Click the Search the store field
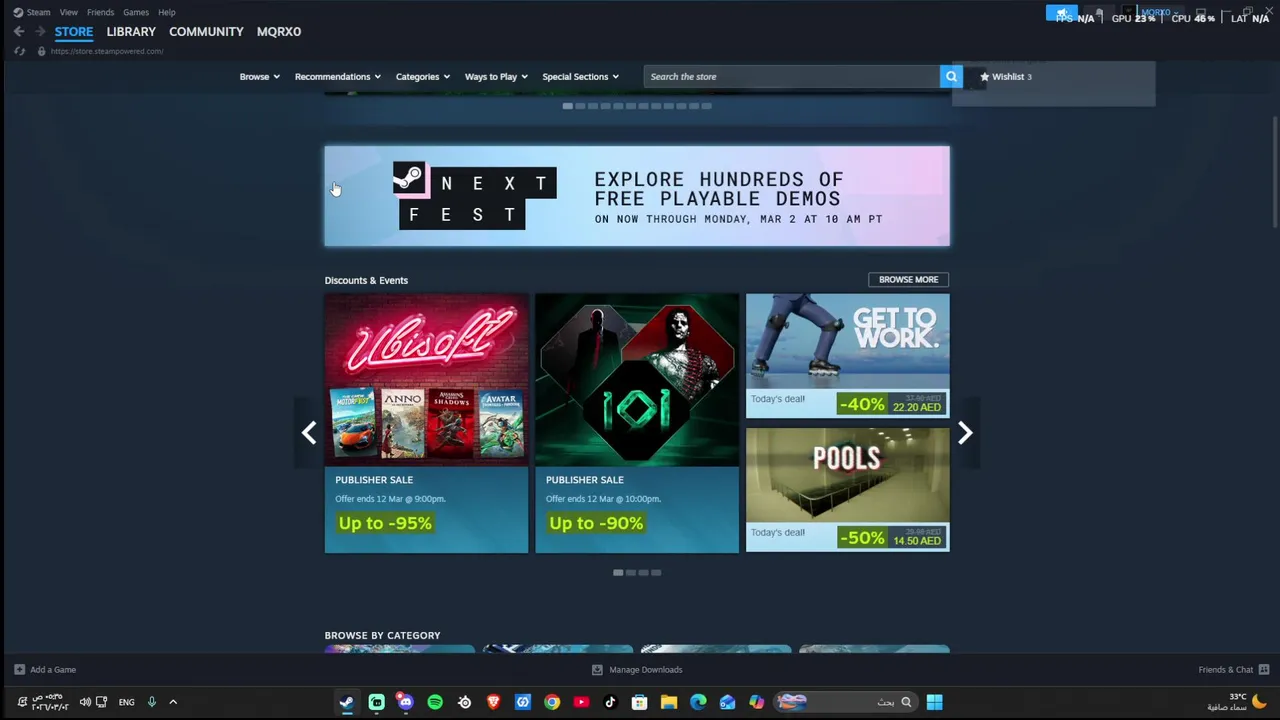The height and width of the screenshot is (720, 1280). point(791,76)
